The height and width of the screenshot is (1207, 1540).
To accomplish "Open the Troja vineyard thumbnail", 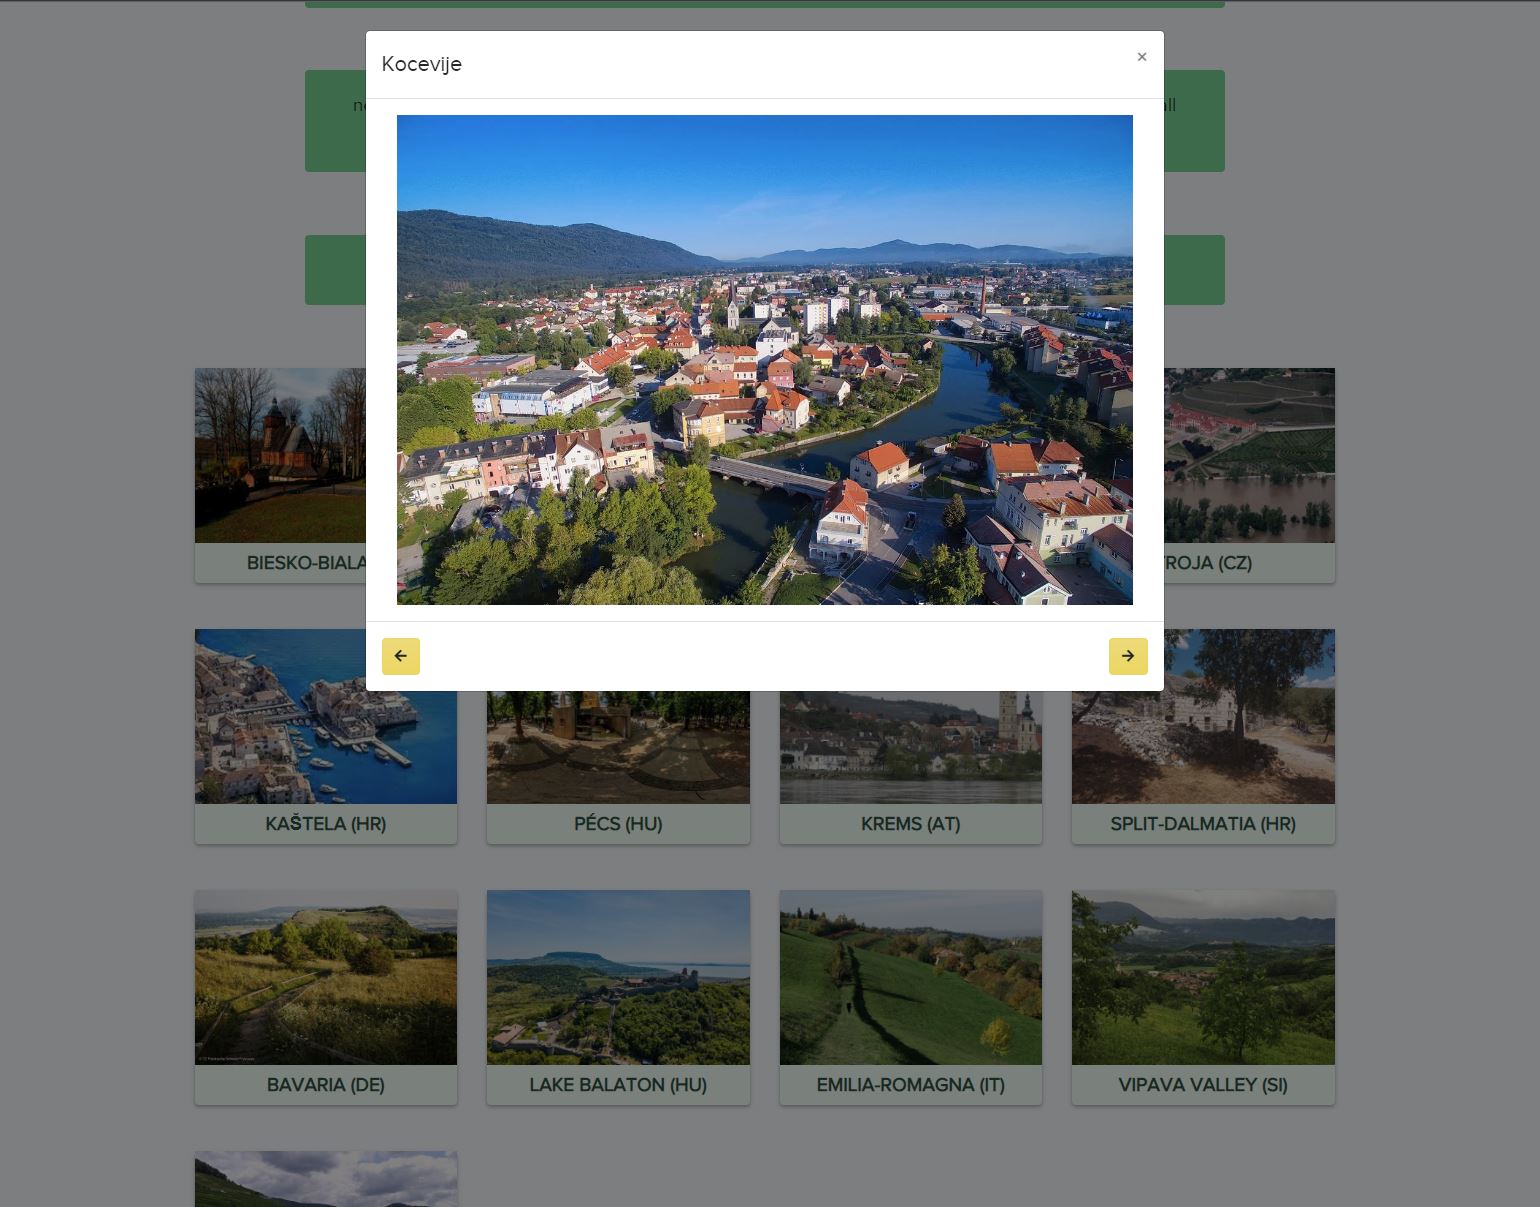I will (x=1249, y=455).
